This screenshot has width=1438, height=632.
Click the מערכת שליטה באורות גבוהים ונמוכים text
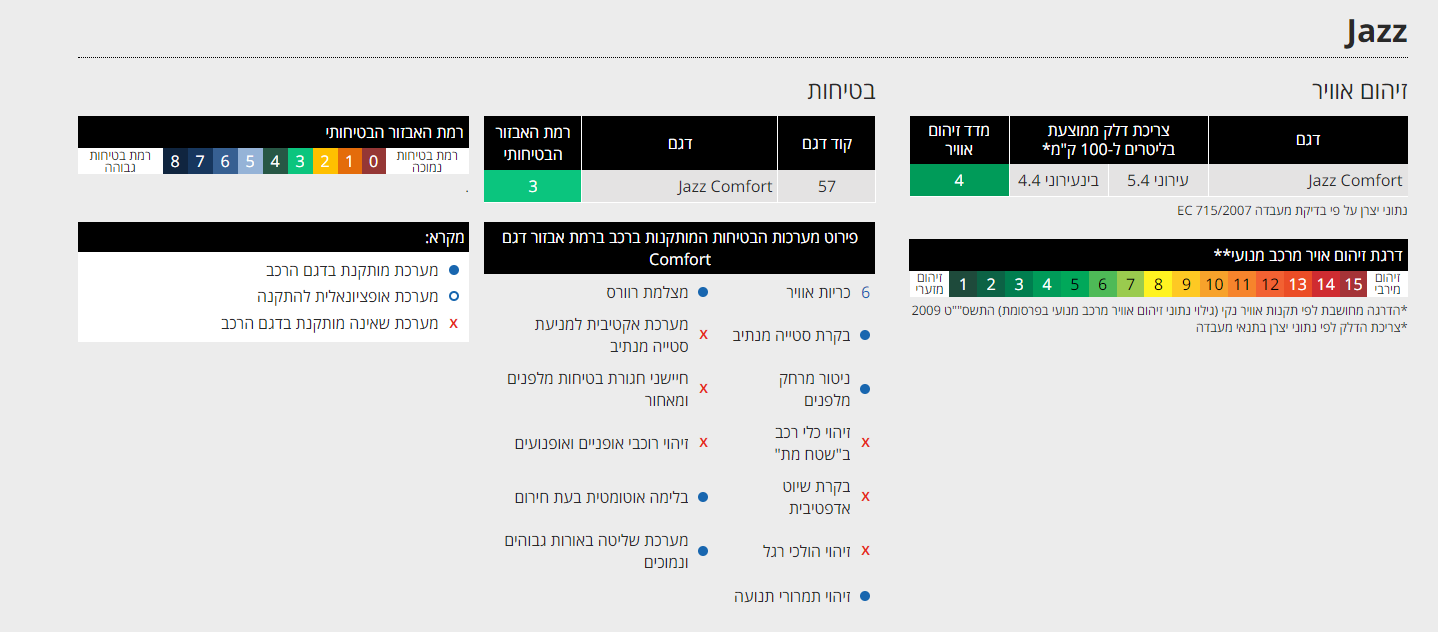(597, 551)
